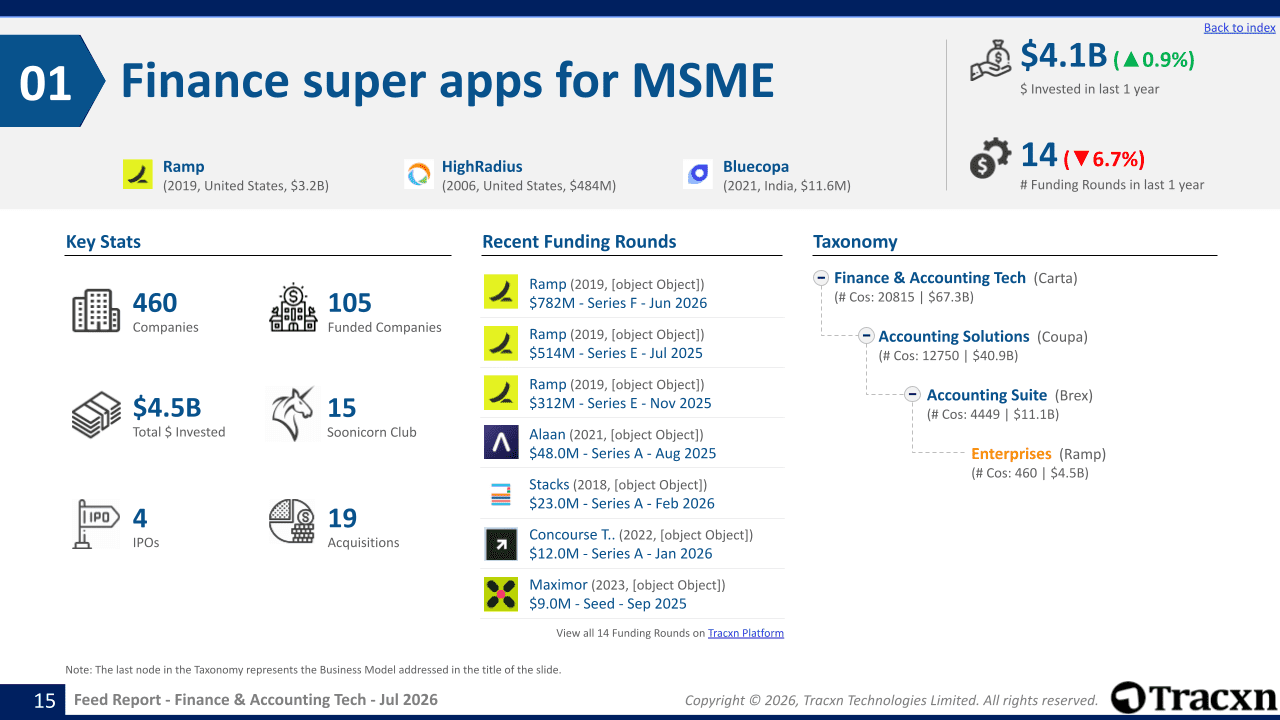Viewport: 1280px width, 720px height.
Task: Follow the Tracxn Platform link
Action: [746, 633]
